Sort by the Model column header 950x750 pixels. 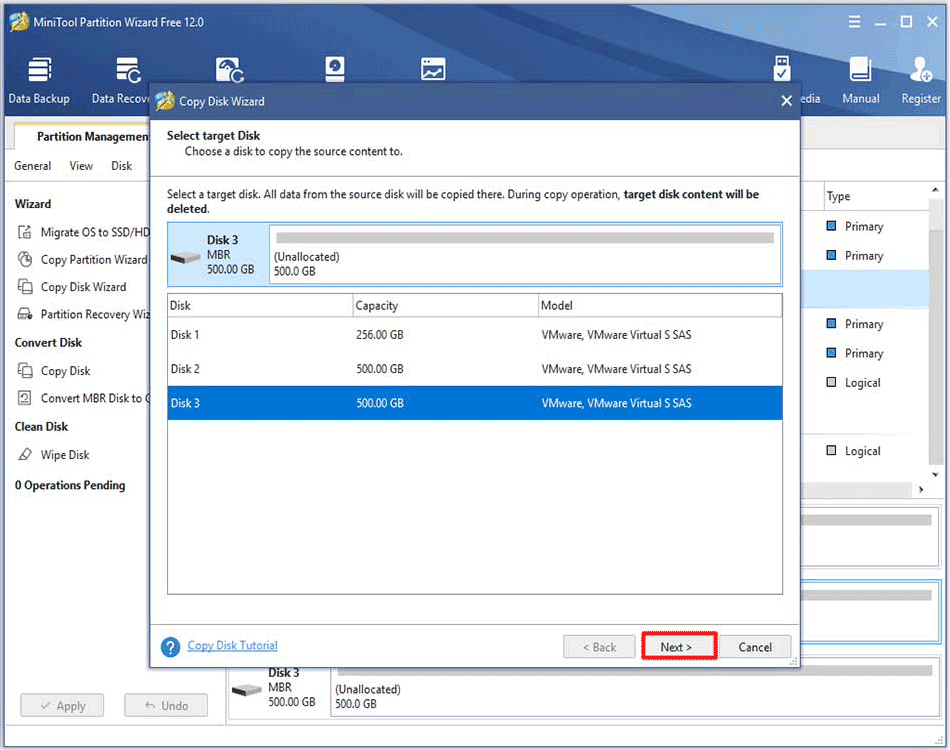pyautogui.click(x=660, y=305)
